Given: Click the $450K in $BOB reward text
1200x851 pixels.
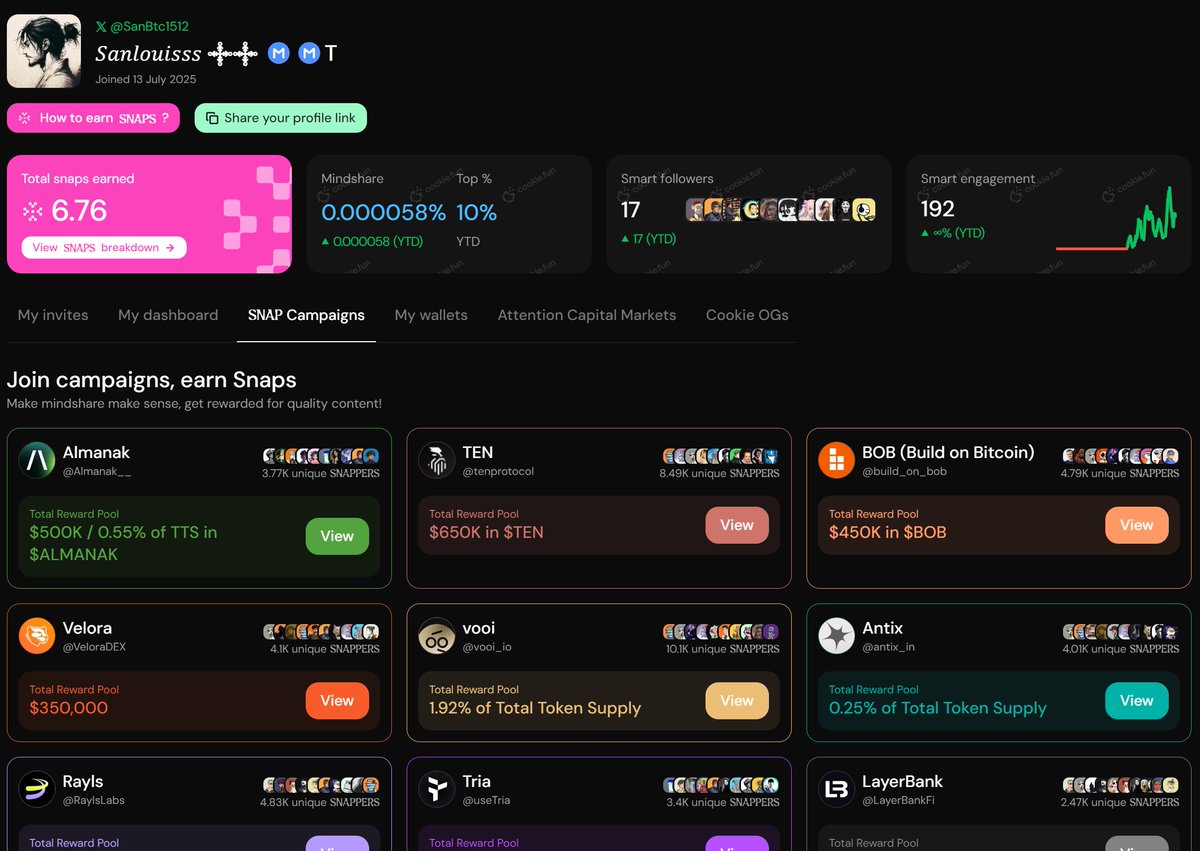Looking at the screenshot, I should 888,532.
